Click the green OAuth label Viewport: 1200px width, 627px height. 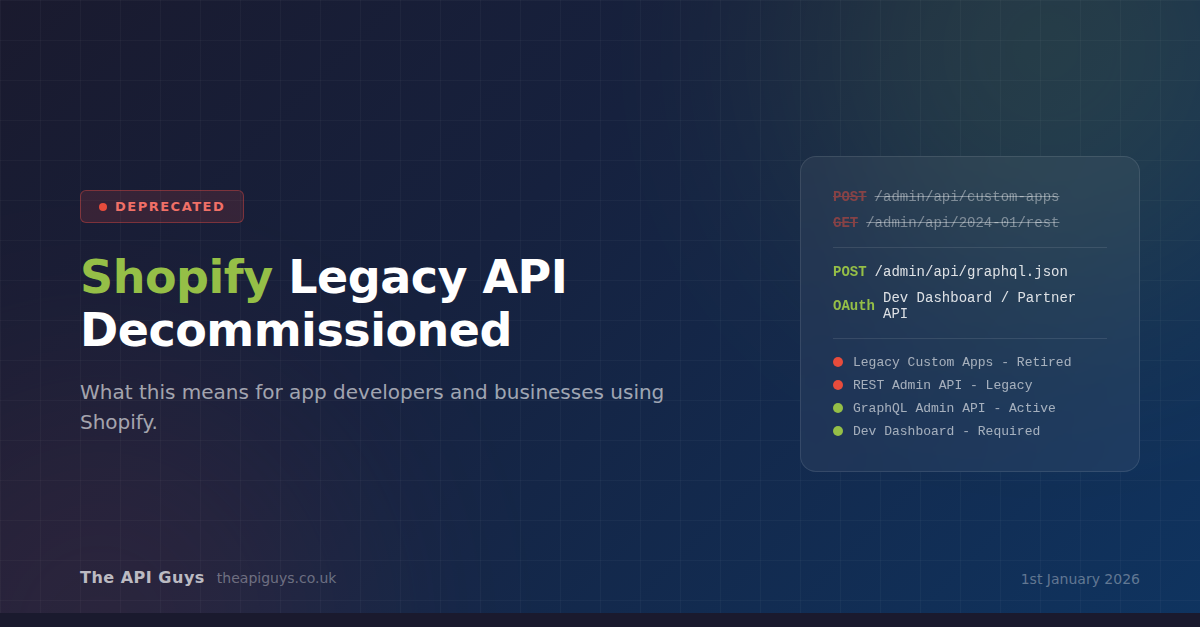pyautogui.click(x=853, y=306)
